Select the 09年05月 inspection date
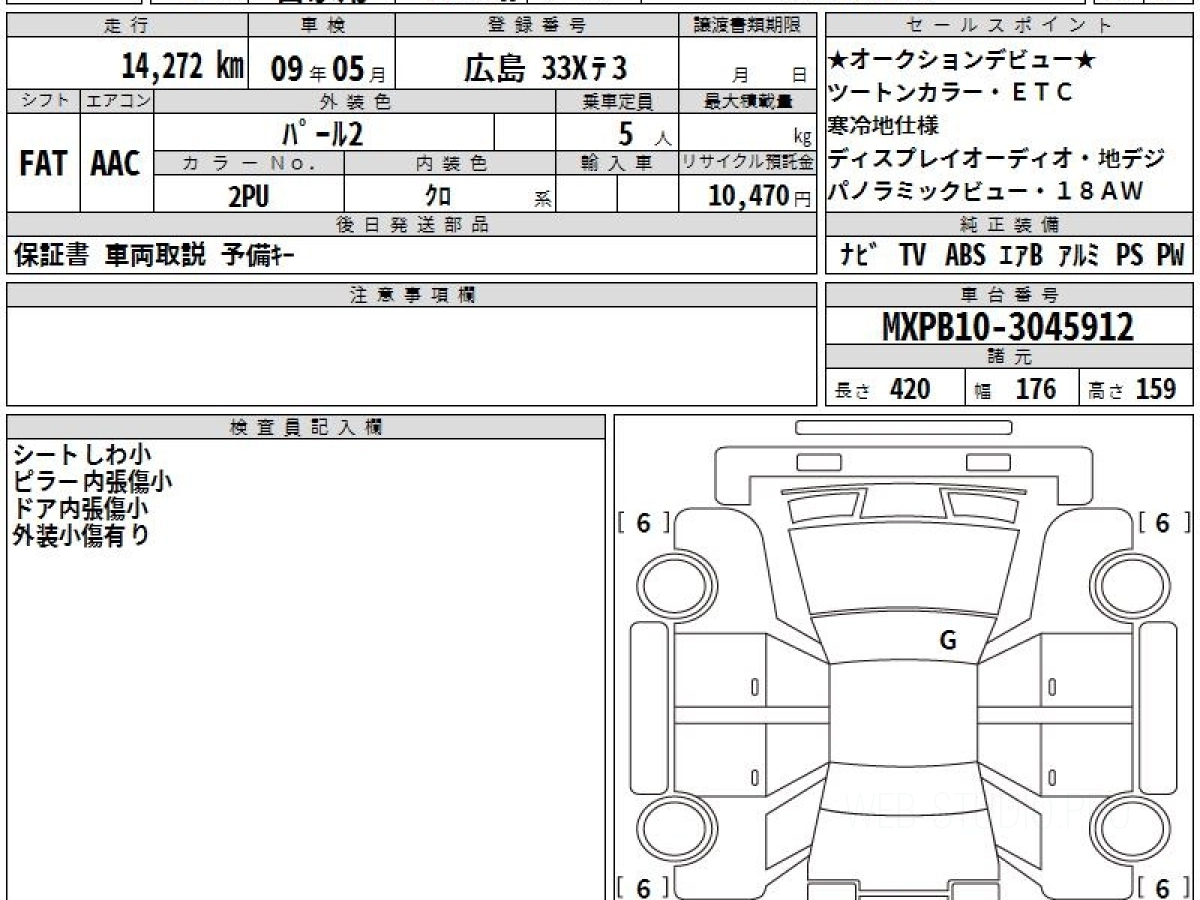The image size is (1200, 900). pyautogui.click(x=320, y=69)
